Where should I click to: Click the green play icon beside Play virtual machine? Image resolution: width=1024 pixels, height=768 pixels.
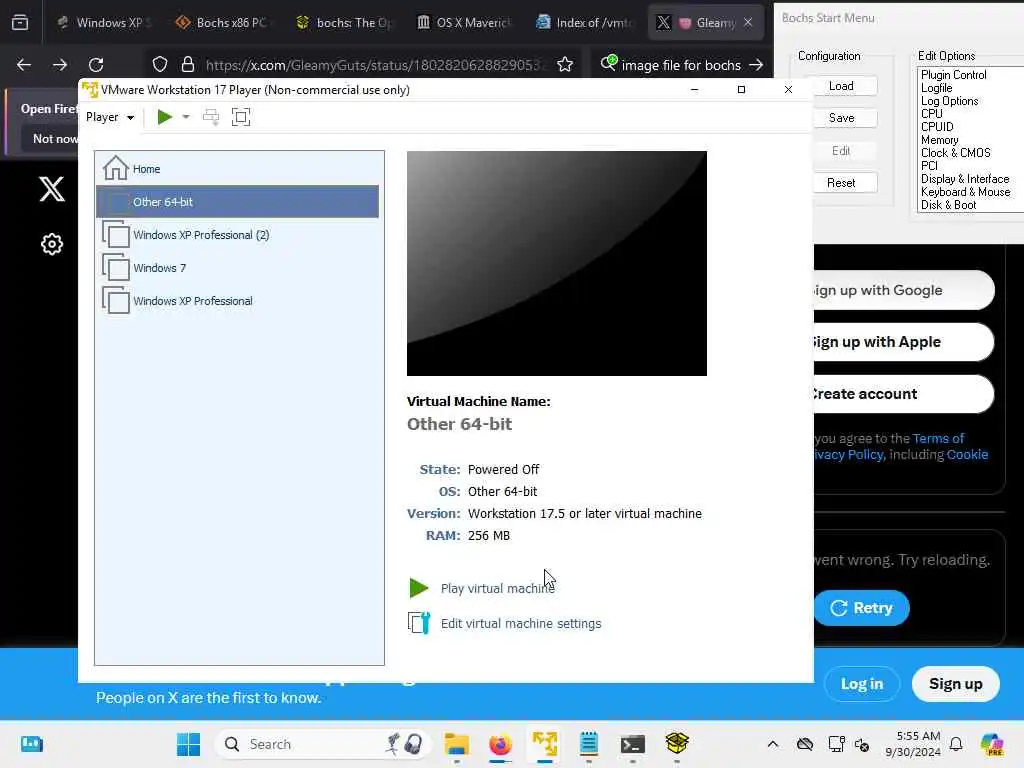point(419,588)
